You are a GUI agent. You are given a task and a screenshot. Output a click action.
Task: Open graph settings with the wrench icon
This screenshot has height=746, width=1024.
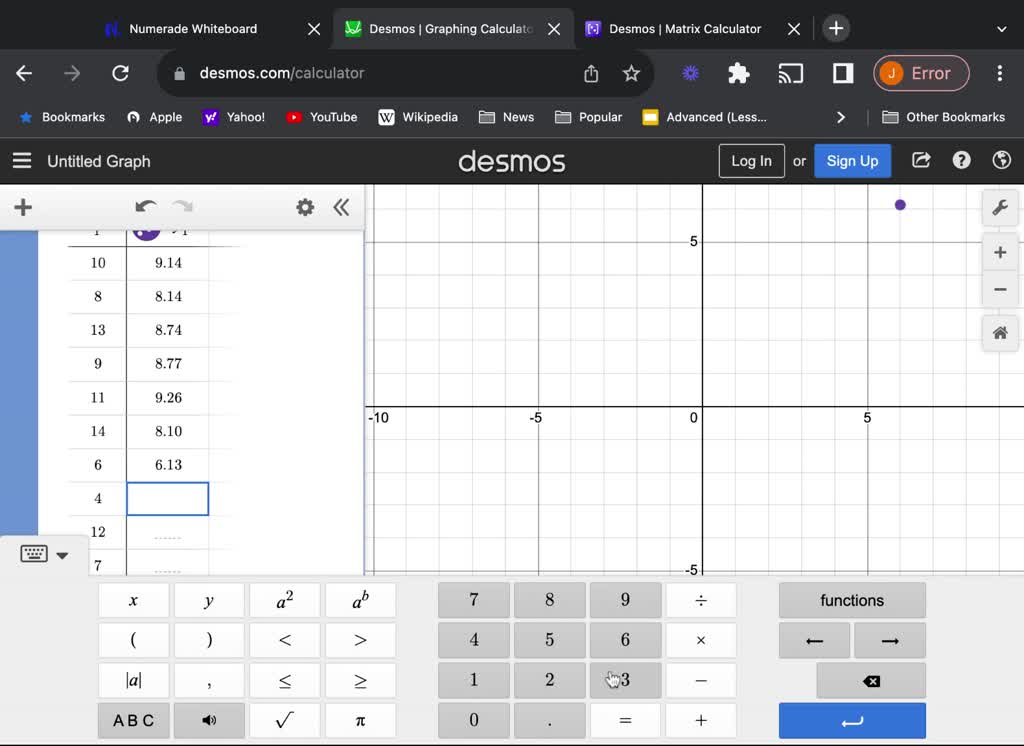(1000, 207)
